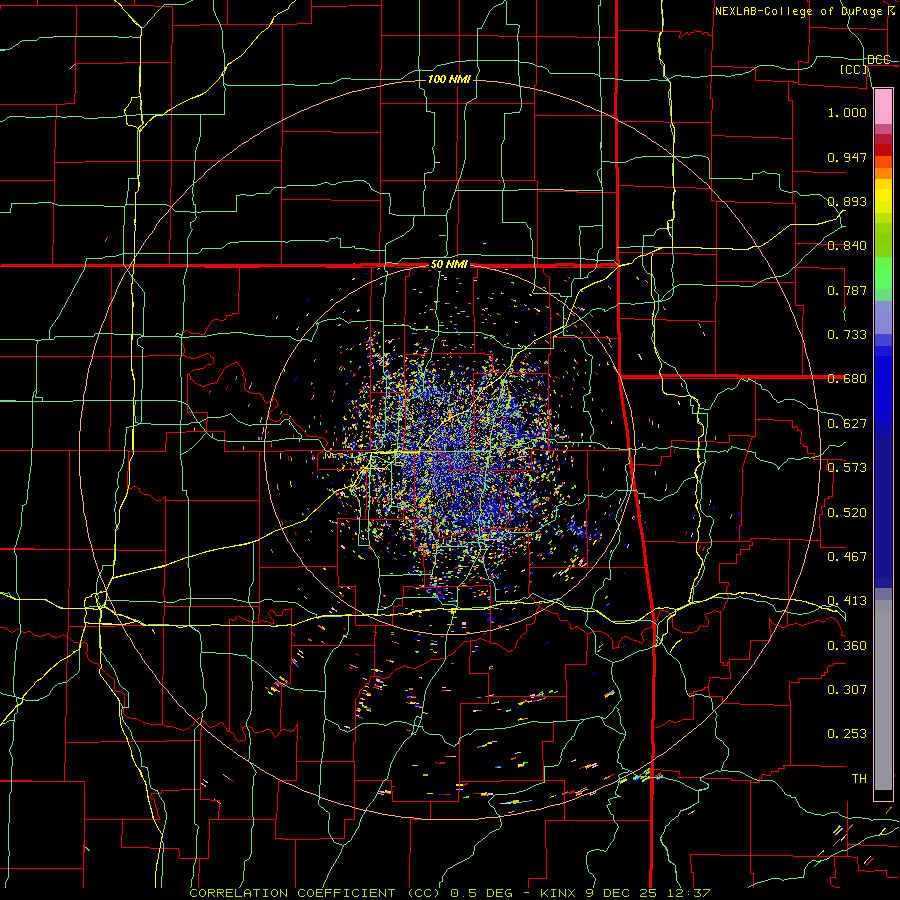Click the 50 NMI range ring label

[449, 265]
